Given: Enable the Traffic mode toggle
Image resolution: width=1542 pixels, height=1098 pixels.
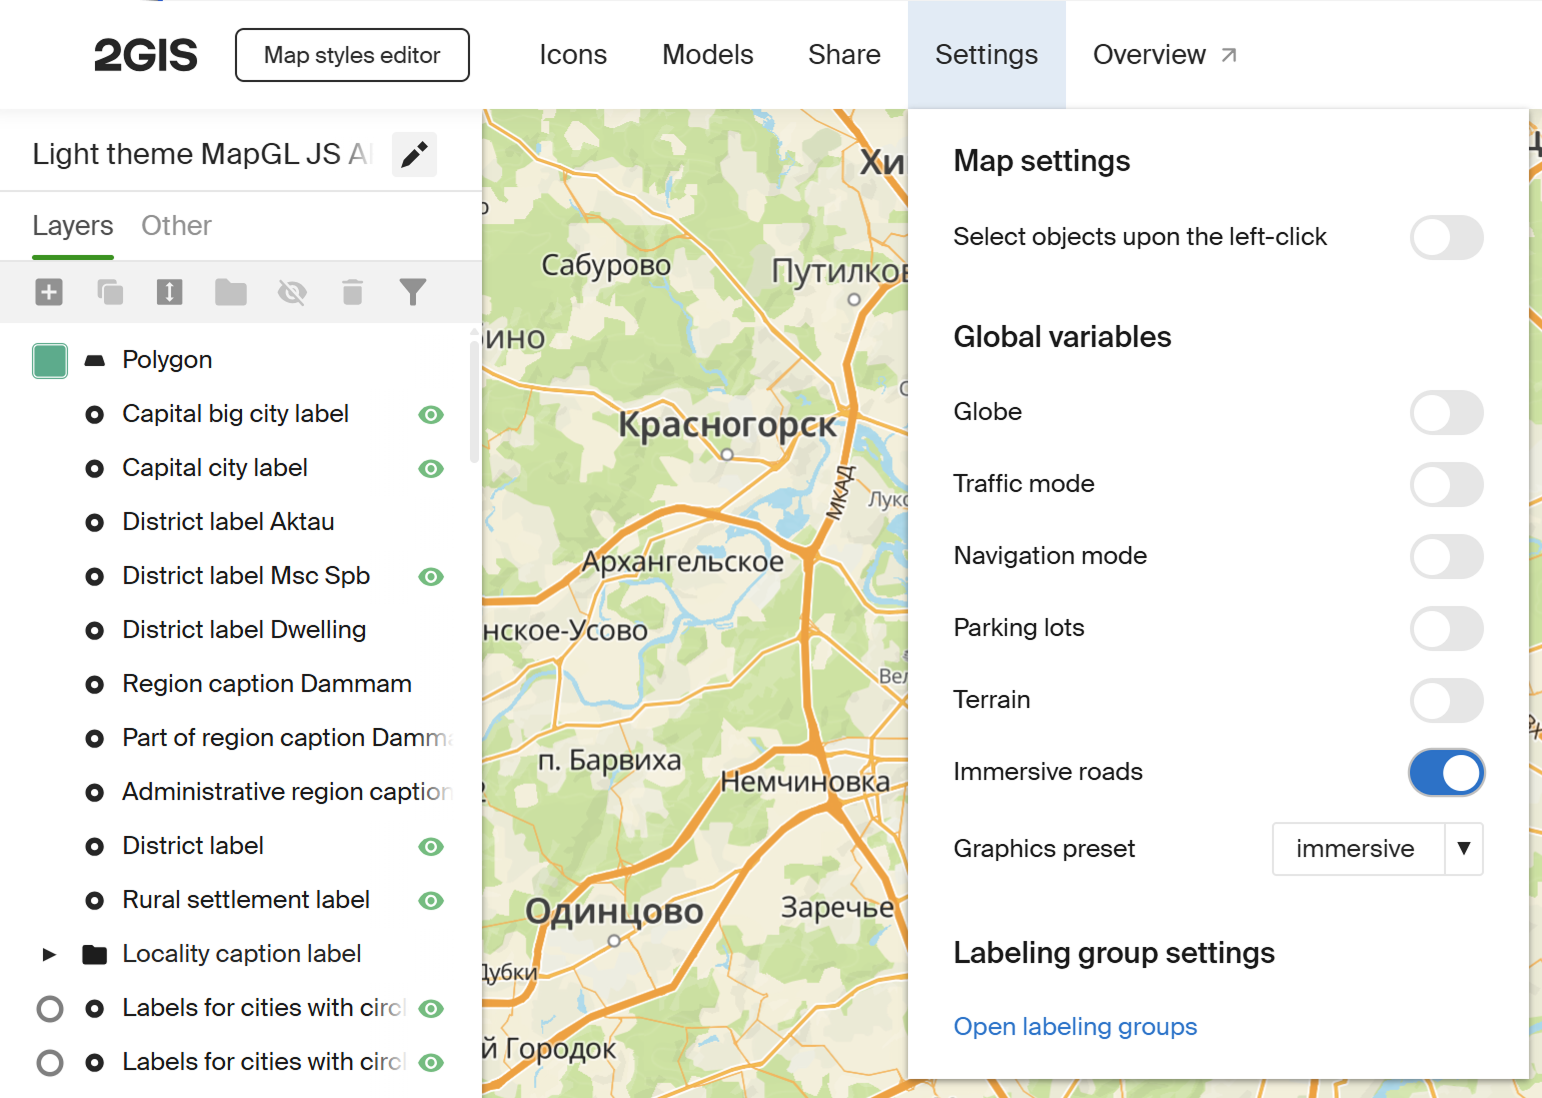Looking at the screenshot, I should [x=1446, y=485].
